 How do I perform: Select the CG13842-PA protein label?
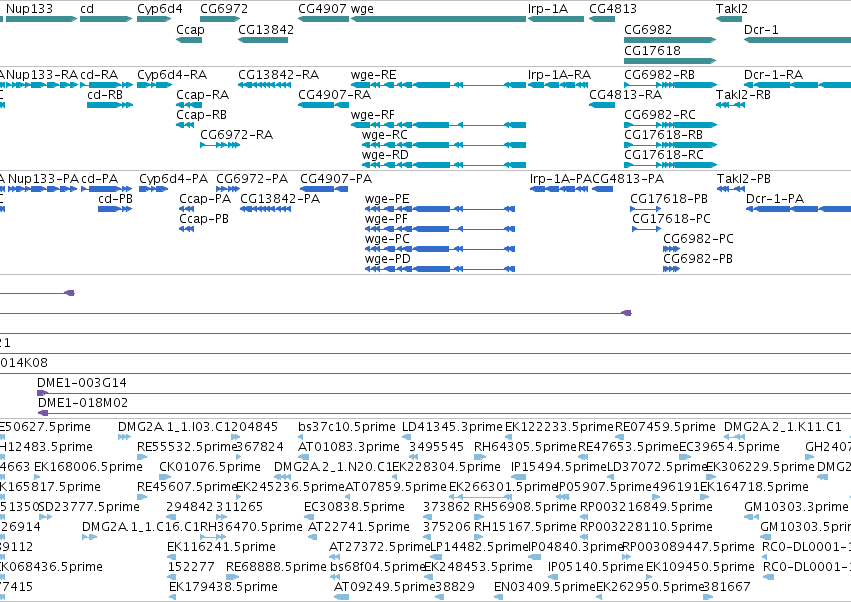[280, 199]
